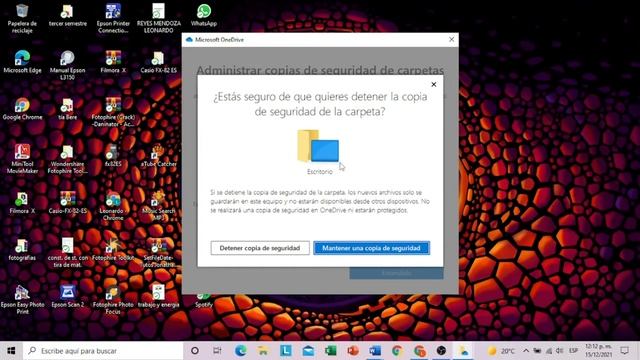Select the fx82ES desktop icon
The image size is (640, 360).
113,156
